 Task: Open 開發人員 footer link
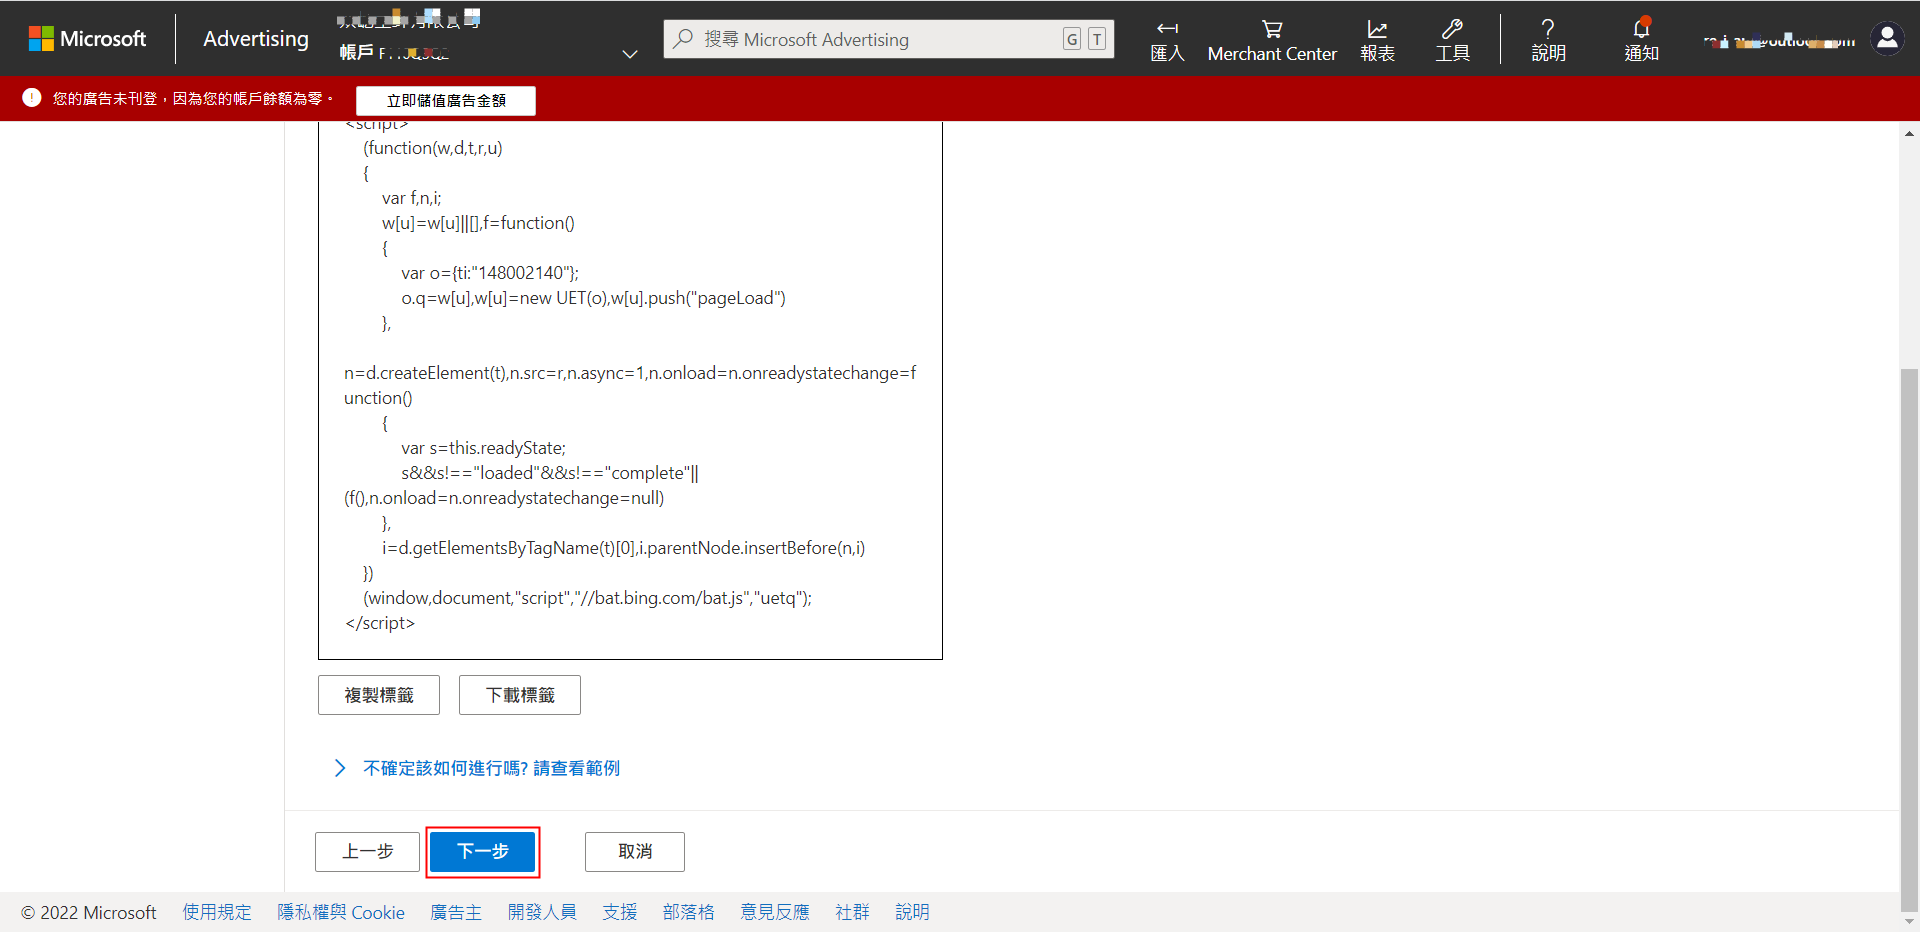542,912
